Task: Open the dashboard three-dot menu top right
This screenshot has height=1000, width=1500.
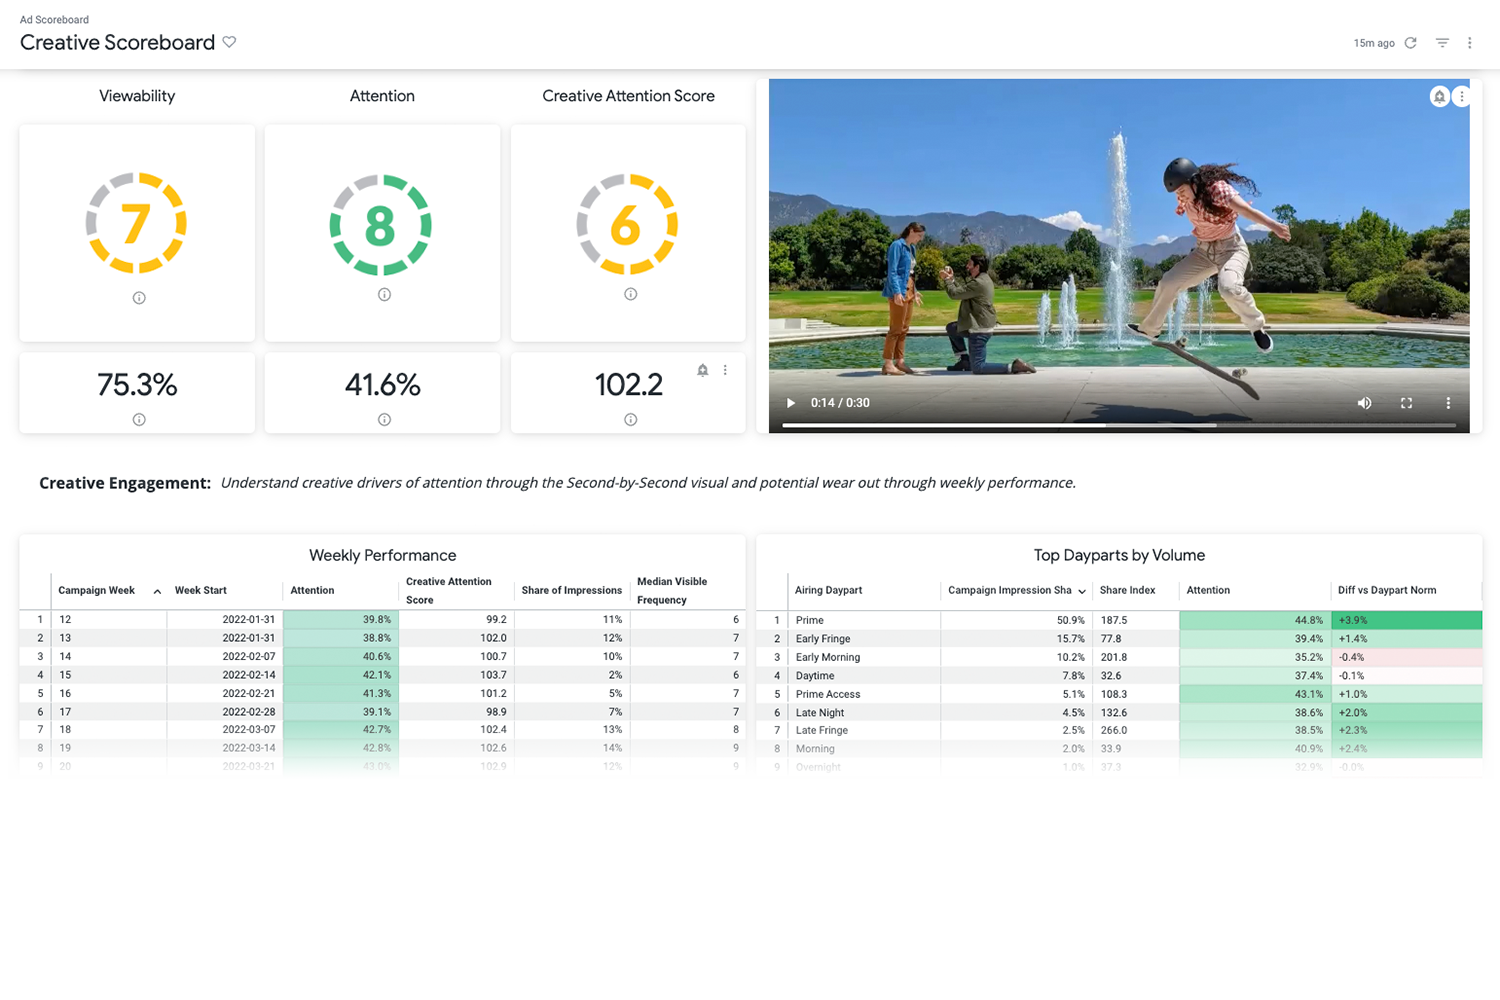Action: click(1470, 43)
